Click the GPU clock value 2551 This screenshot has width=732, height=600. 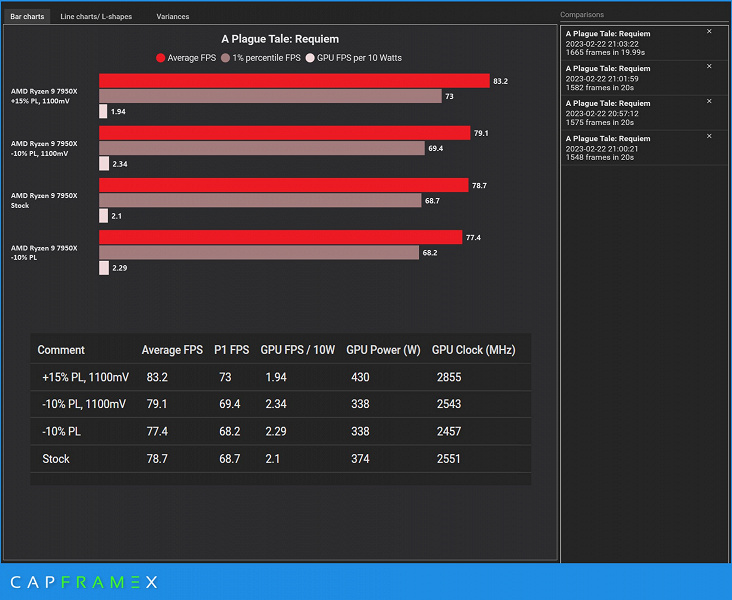tap(449, 459)
